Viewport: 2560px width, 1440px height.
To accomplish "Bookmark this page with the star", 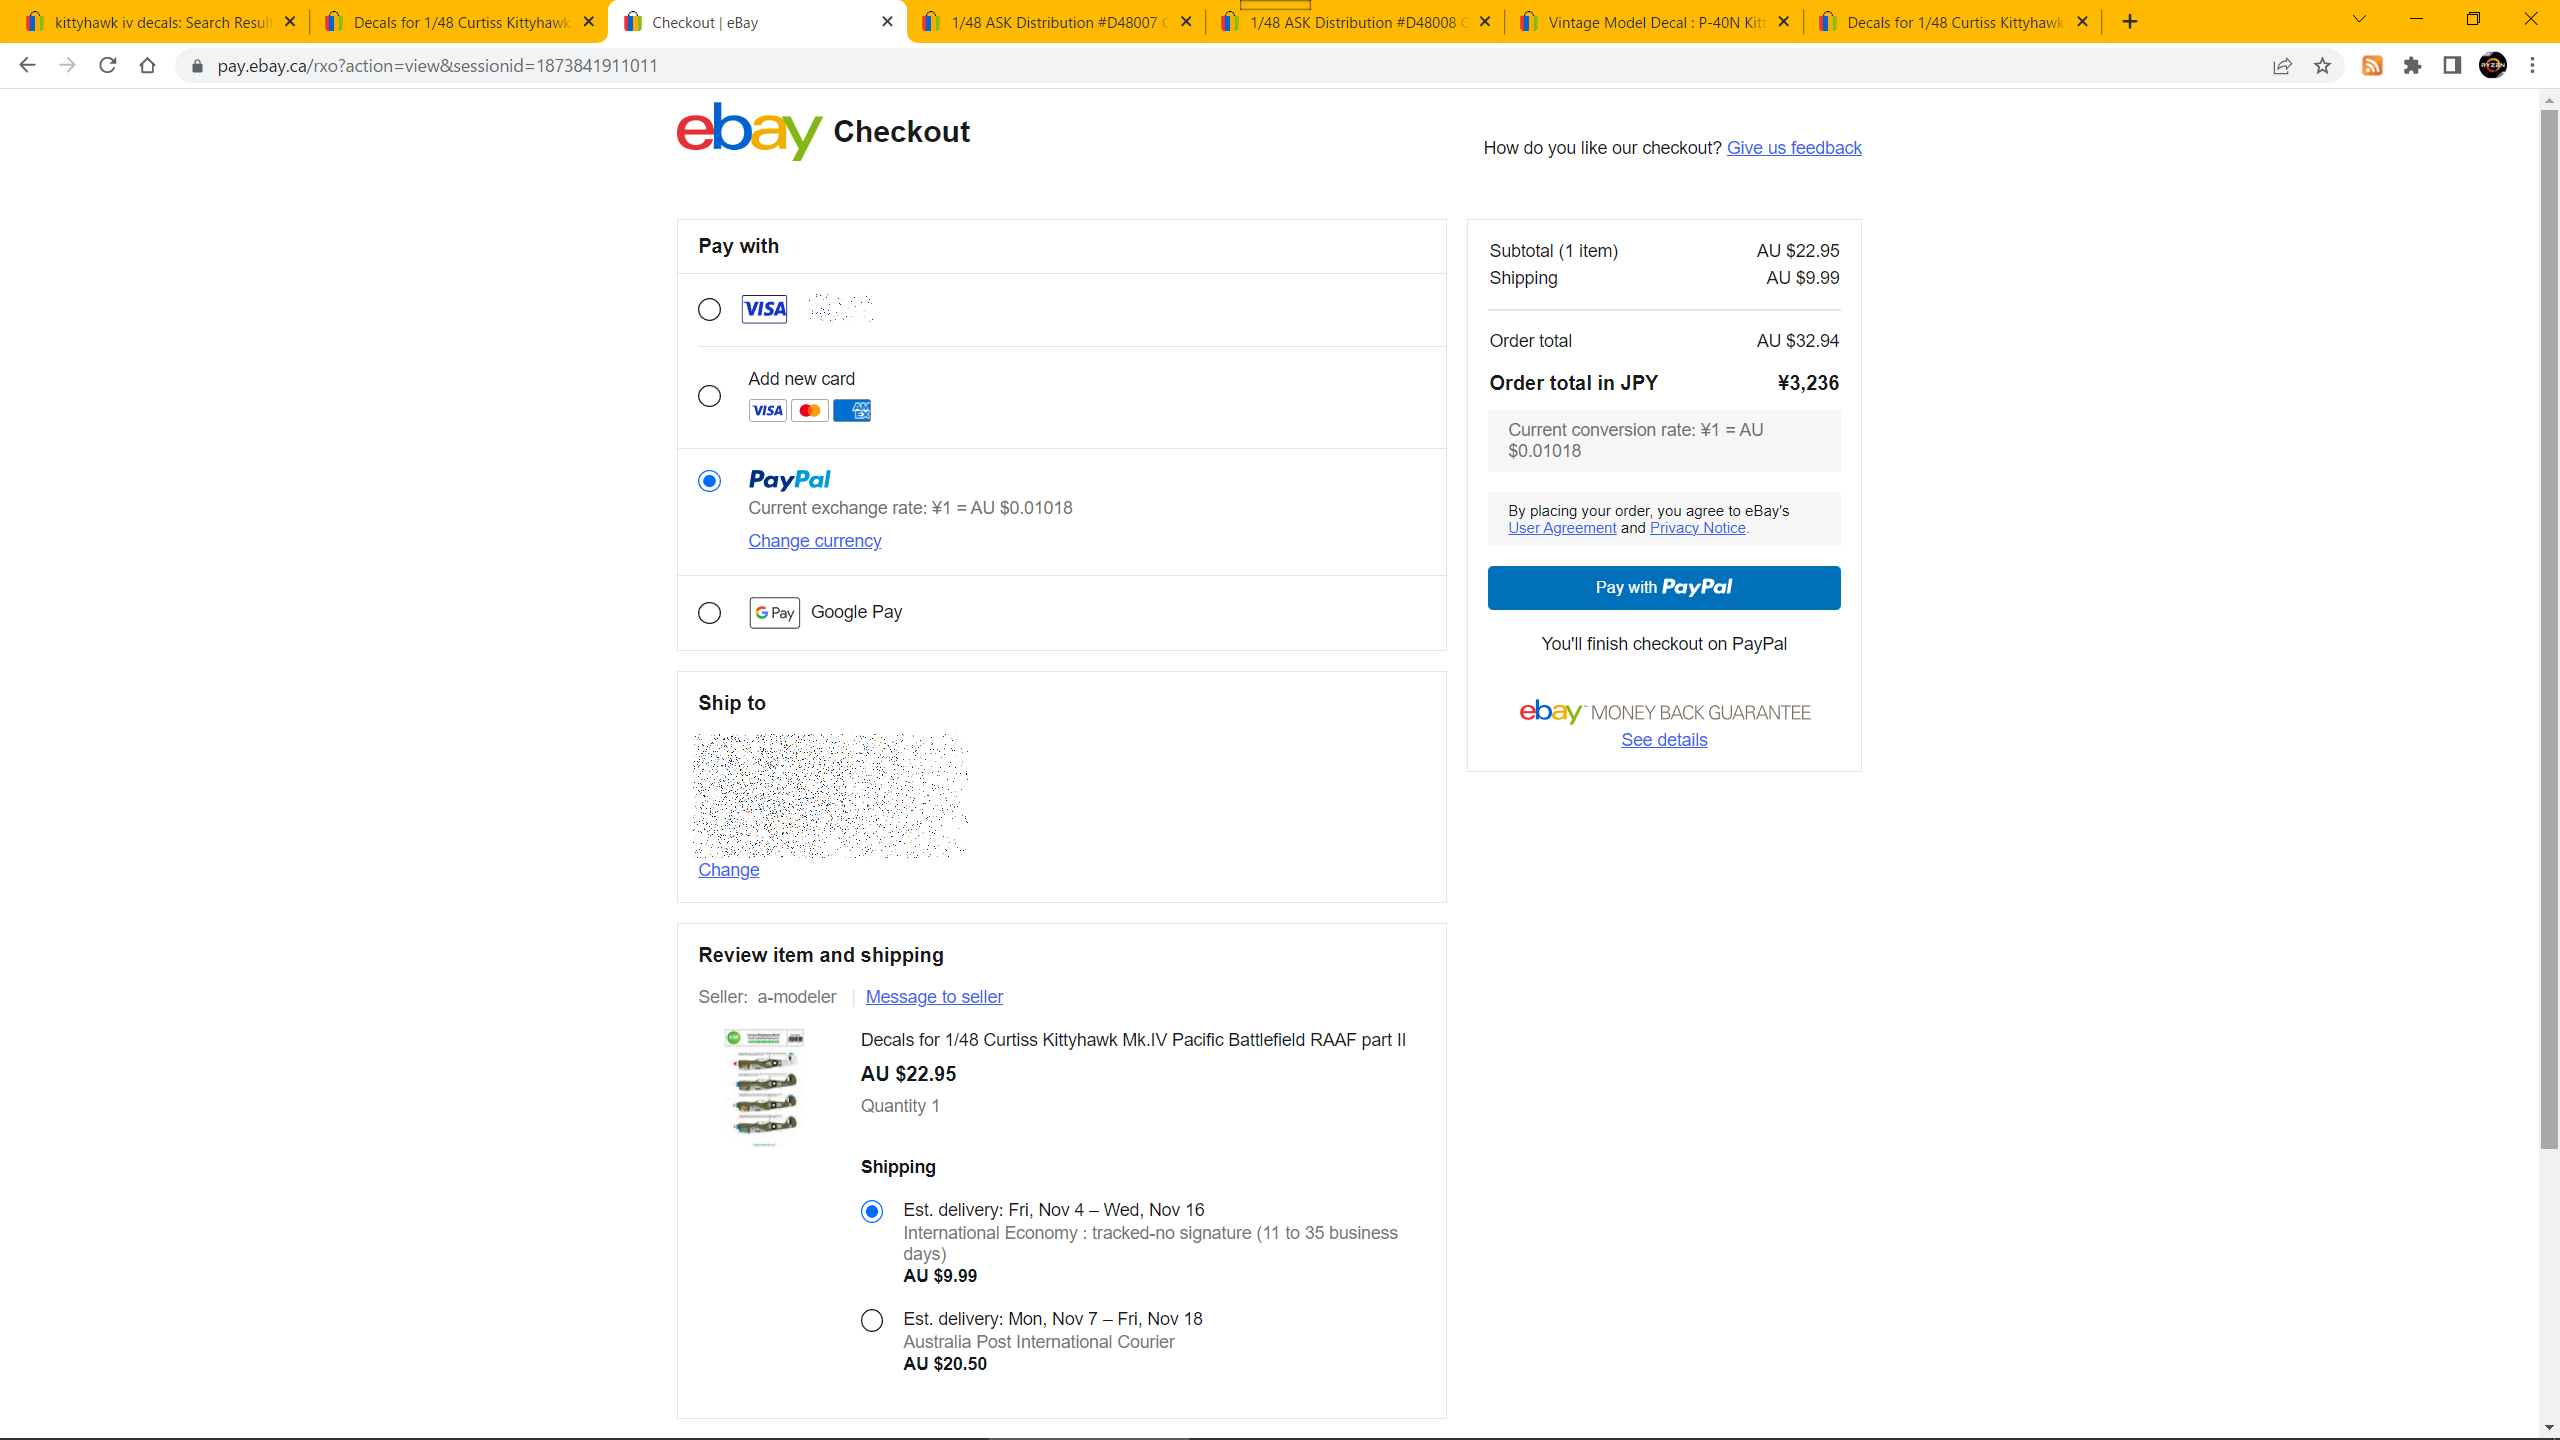I will click(x=2322, y=66).
